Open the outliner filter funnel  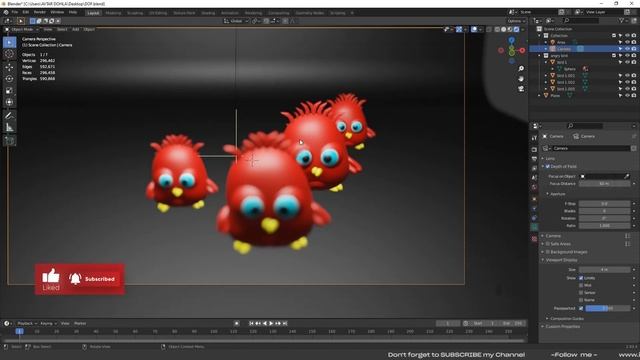coord(621,20)
